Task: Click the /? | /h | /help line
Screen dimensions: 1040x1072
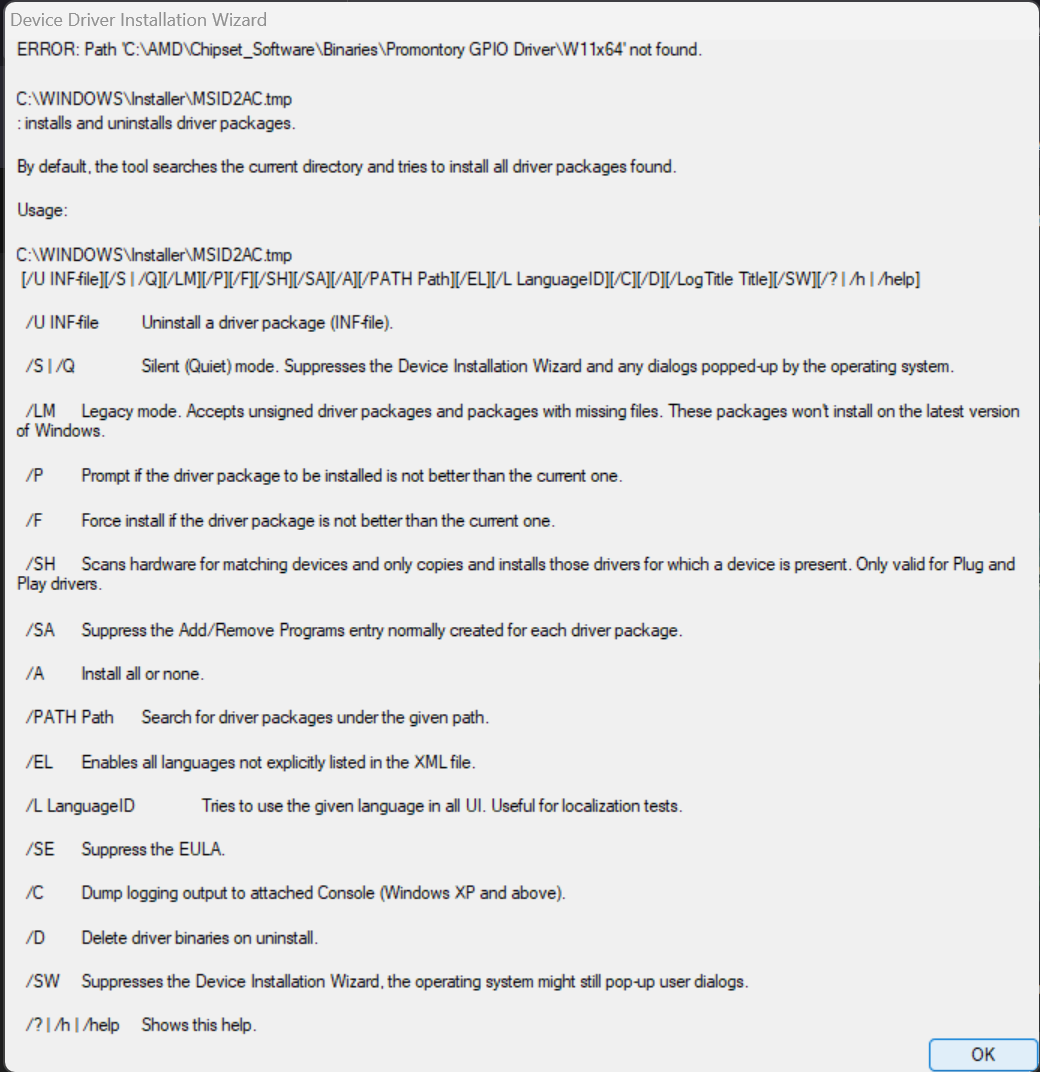Action: (x=141, y=1026)
